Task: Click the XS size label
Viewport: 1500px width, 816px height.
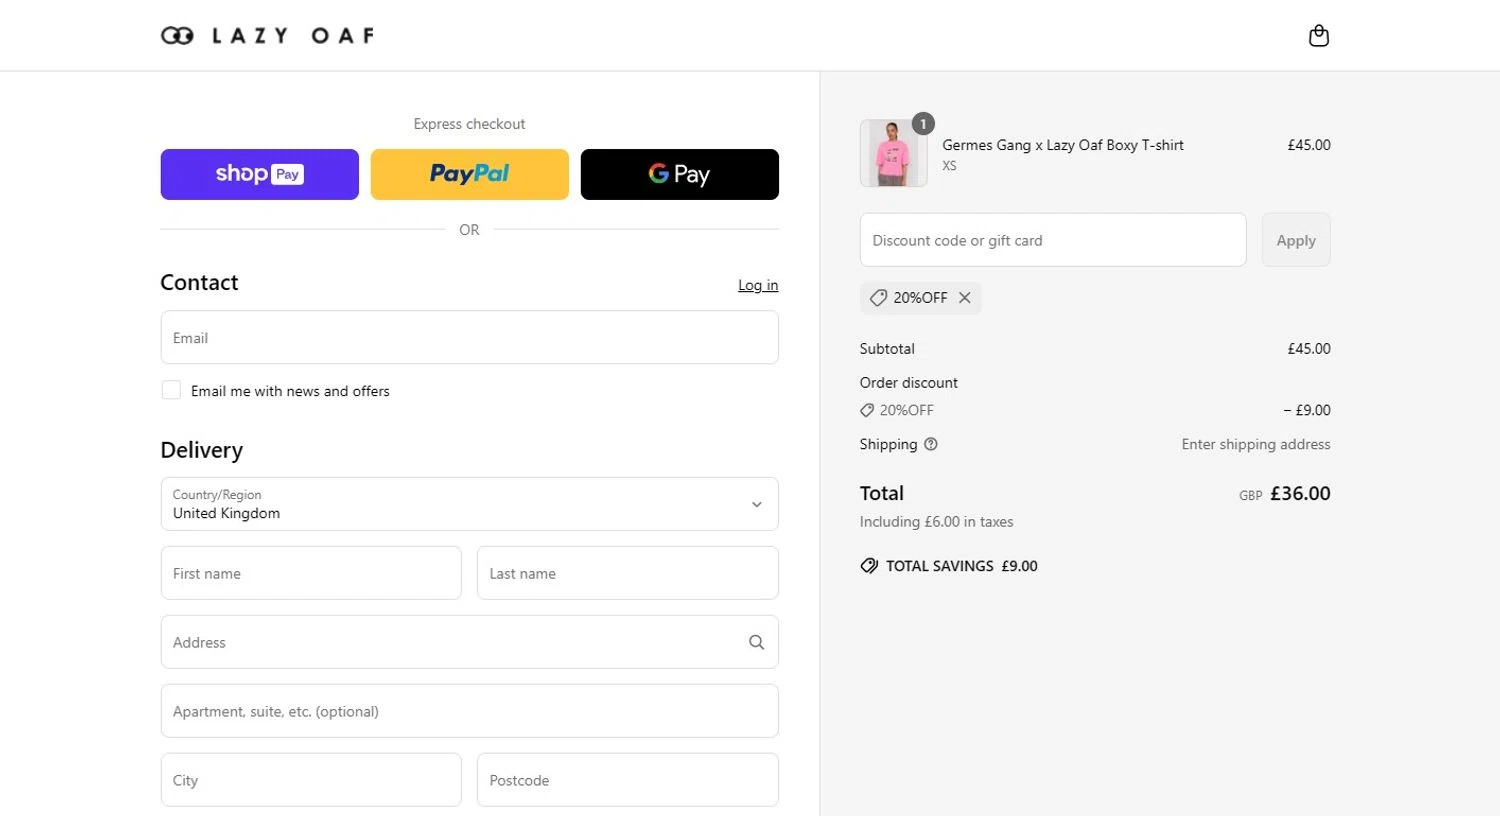Action: pyautogui.click(x=949, y=166)
